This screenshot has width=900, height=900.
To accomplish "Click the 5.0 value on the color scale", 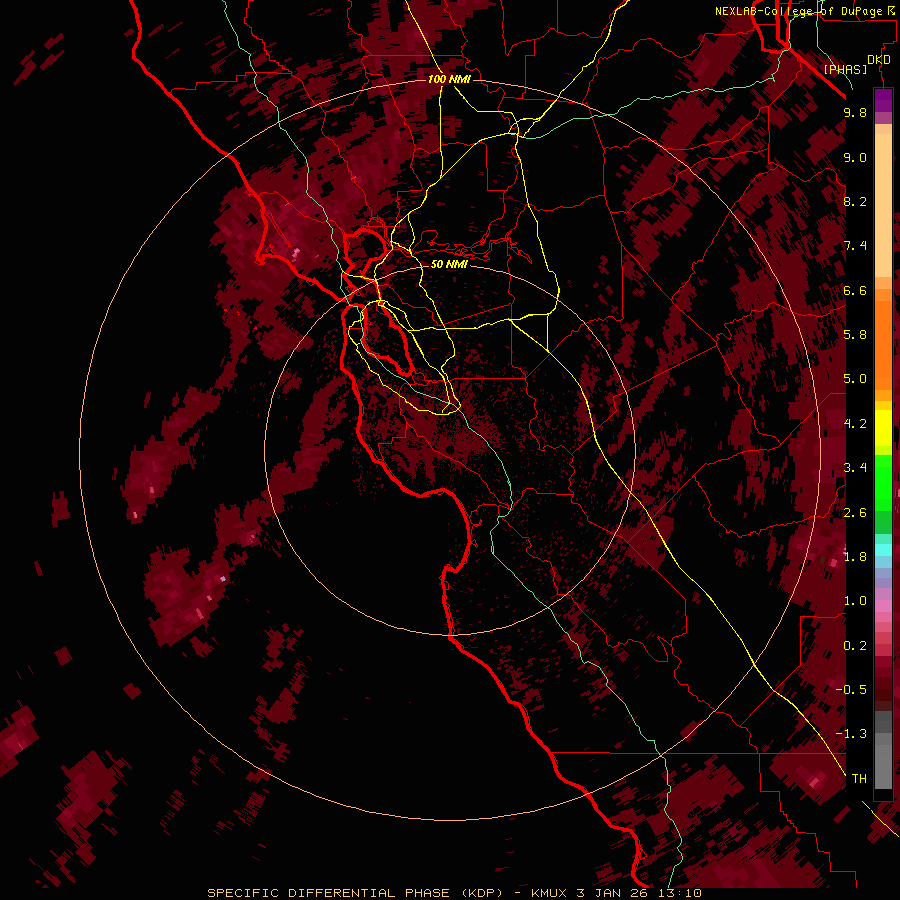I will click(855, 379).
